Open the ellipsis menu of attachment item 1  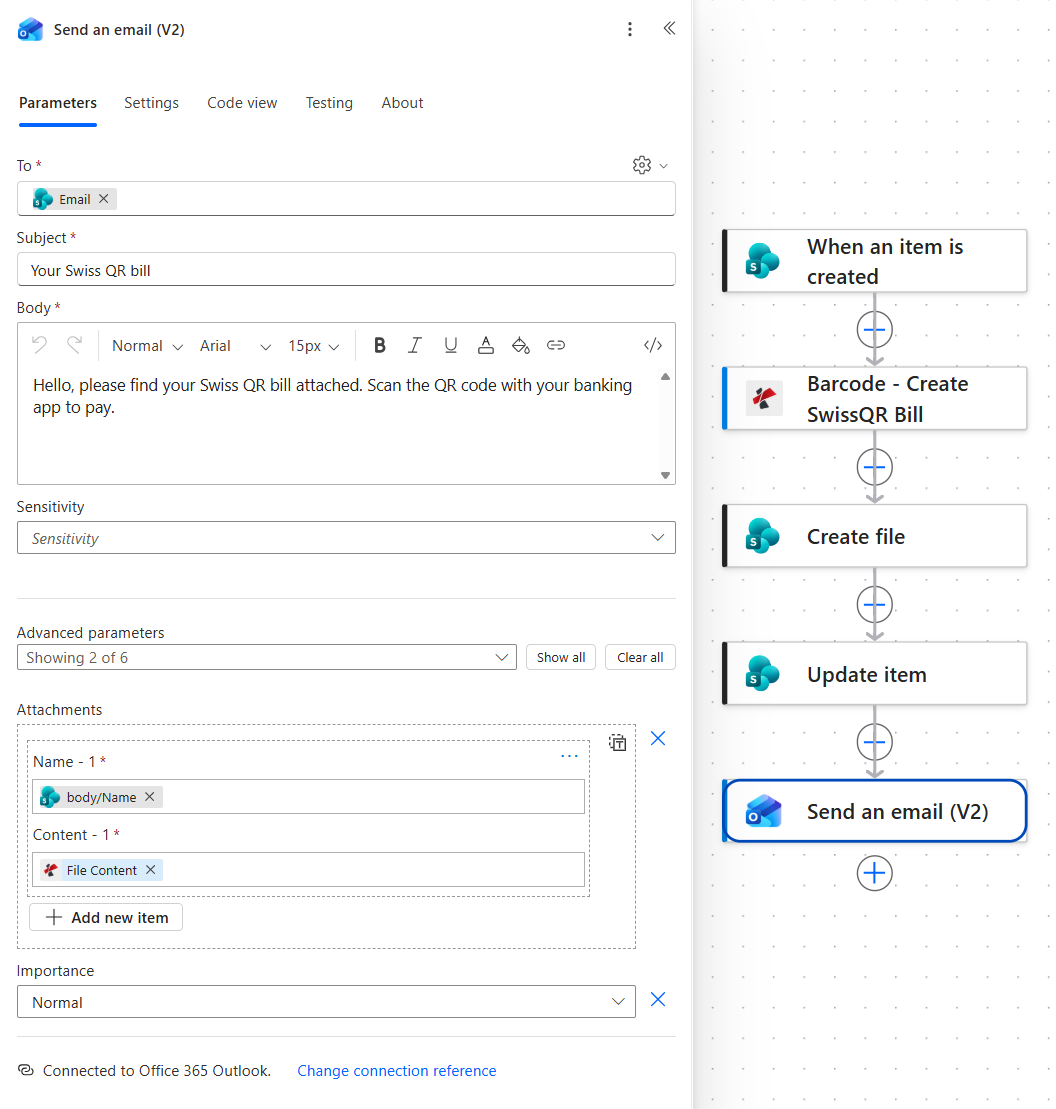pyautogui.click(x=569, y=756)
